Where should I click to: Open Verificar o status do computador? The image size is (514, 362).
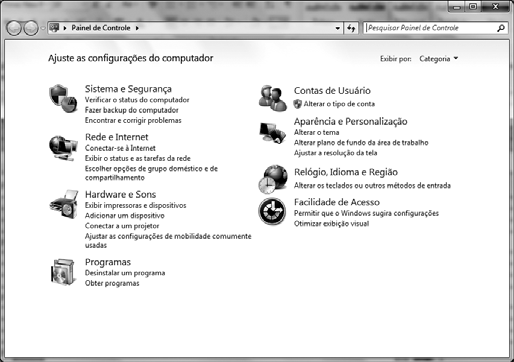[137, 100]
